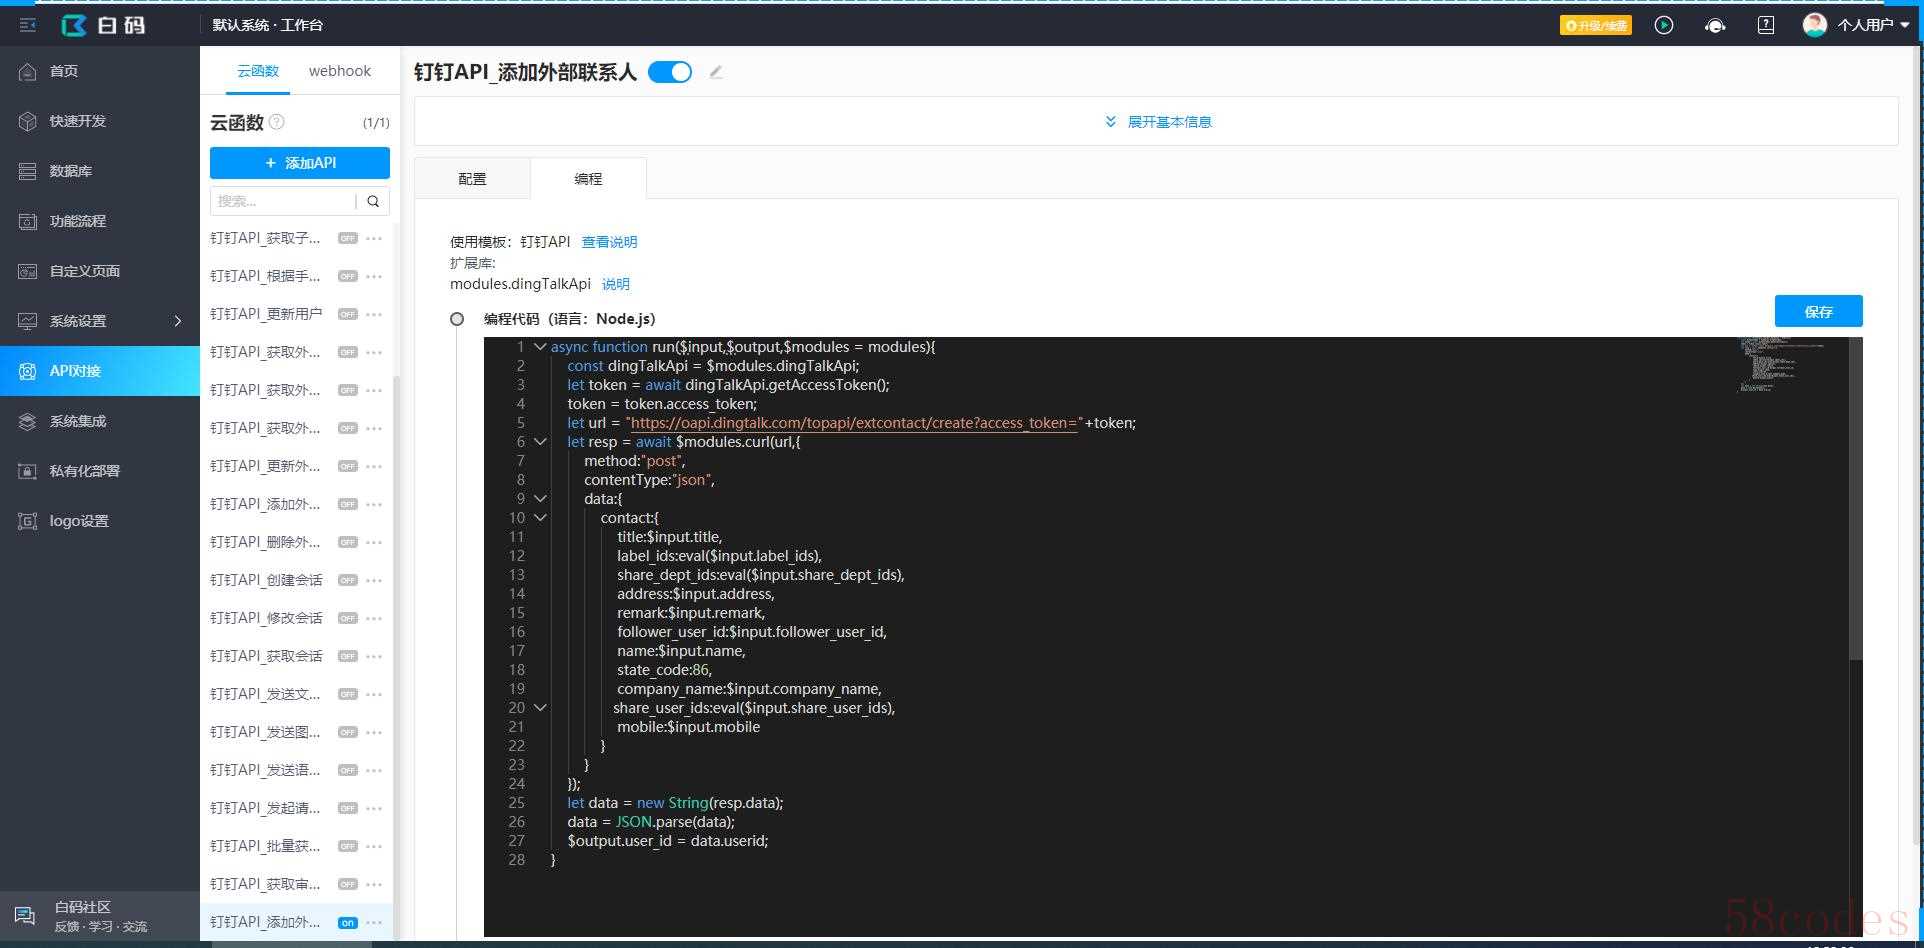
Task: Click the play circle icon in top bar
Action: click(x=1664, y=25)
